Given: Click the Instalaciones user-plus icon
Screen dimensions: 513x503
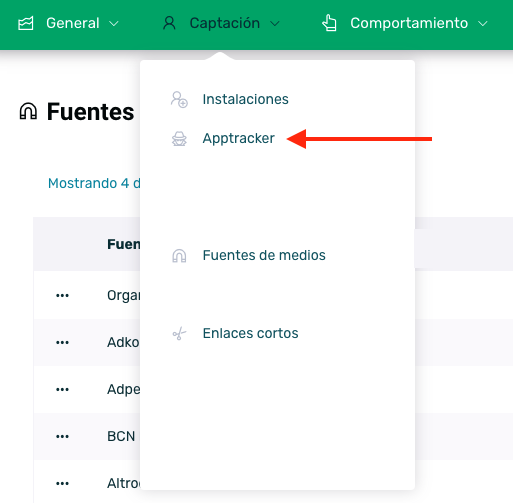Looking at the screenshot, I should 179,99.
